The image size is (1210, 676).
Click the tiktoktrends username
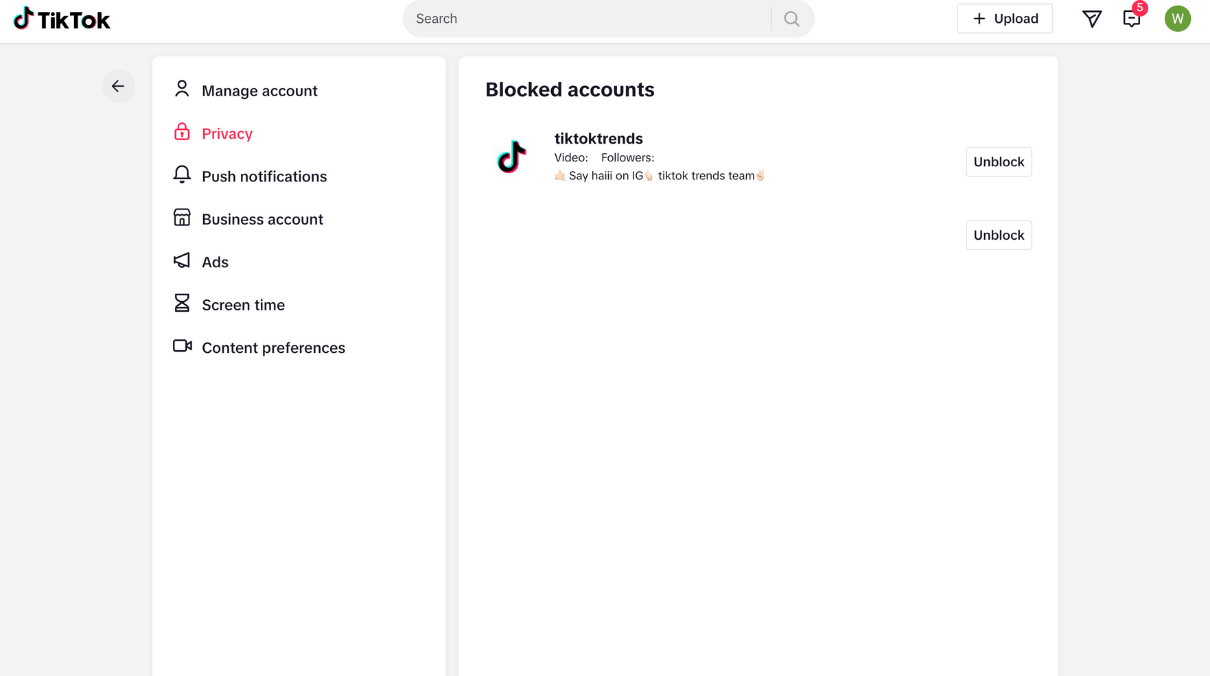coord(598,138)
